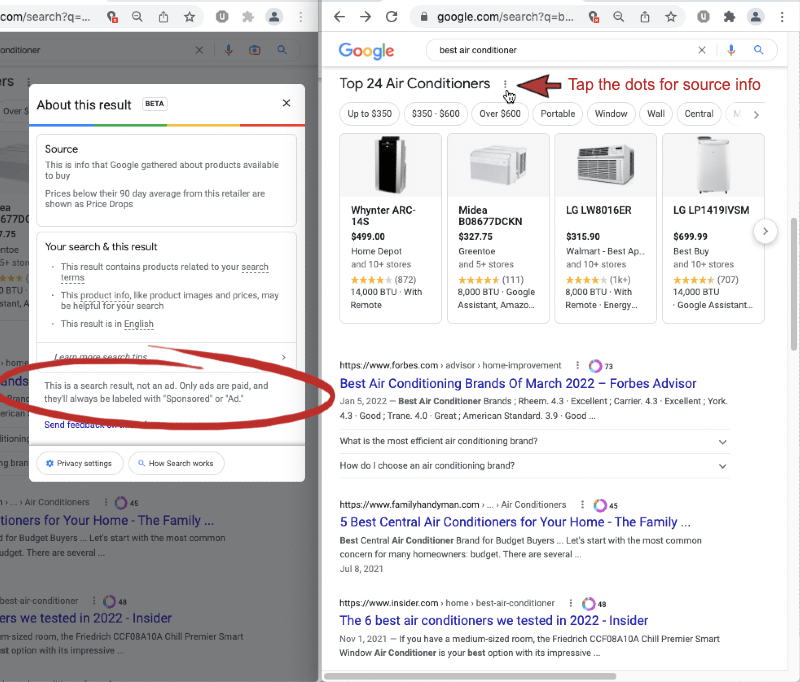This screenshot has height=682, width=800.
Task: Click the score circle 73 beside Forbes result
Action: coord(595,366)
